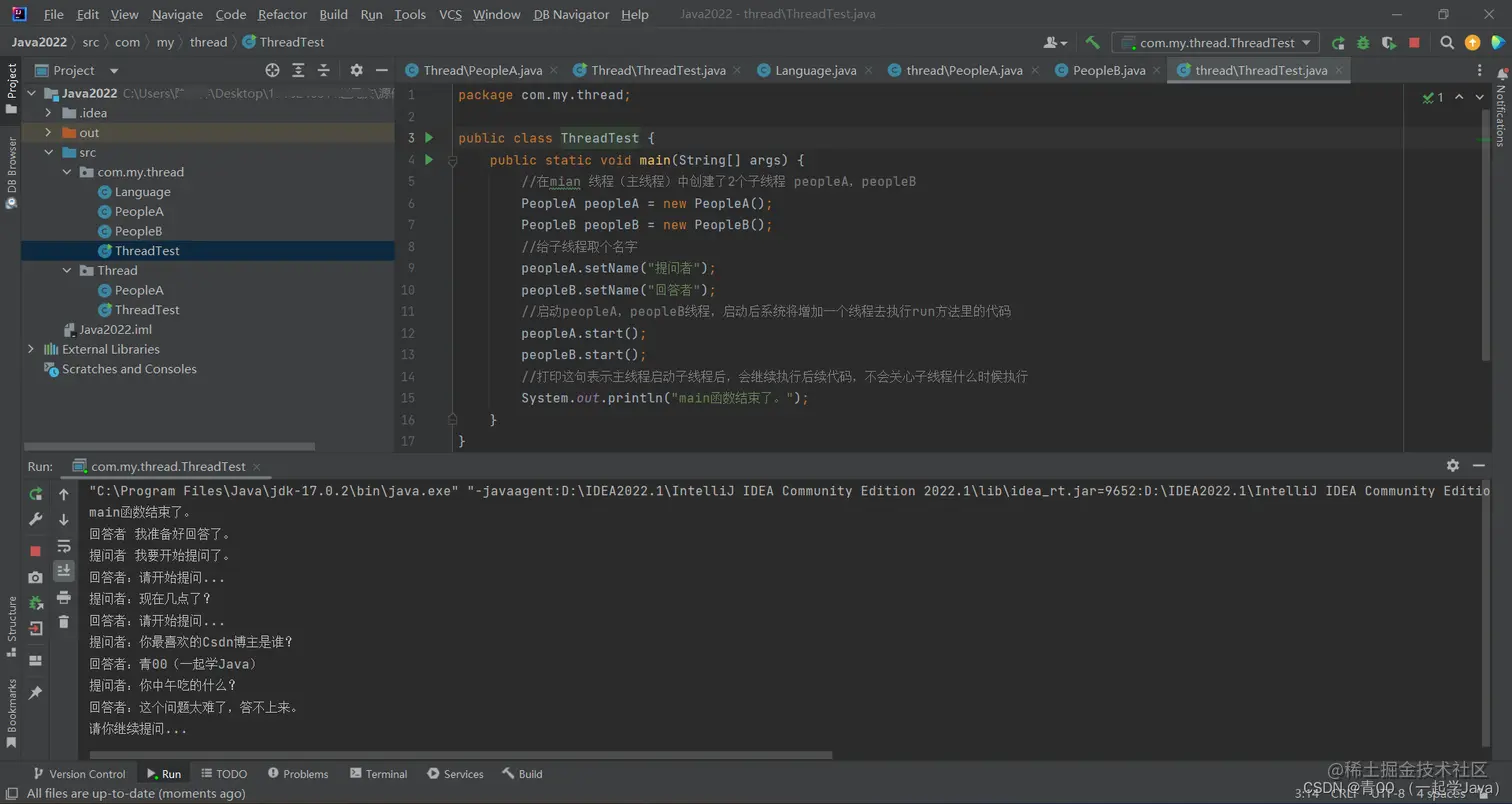The image size is (1512, 804).
Task: Hide the Project panel with minus icon
Action: 382,70
